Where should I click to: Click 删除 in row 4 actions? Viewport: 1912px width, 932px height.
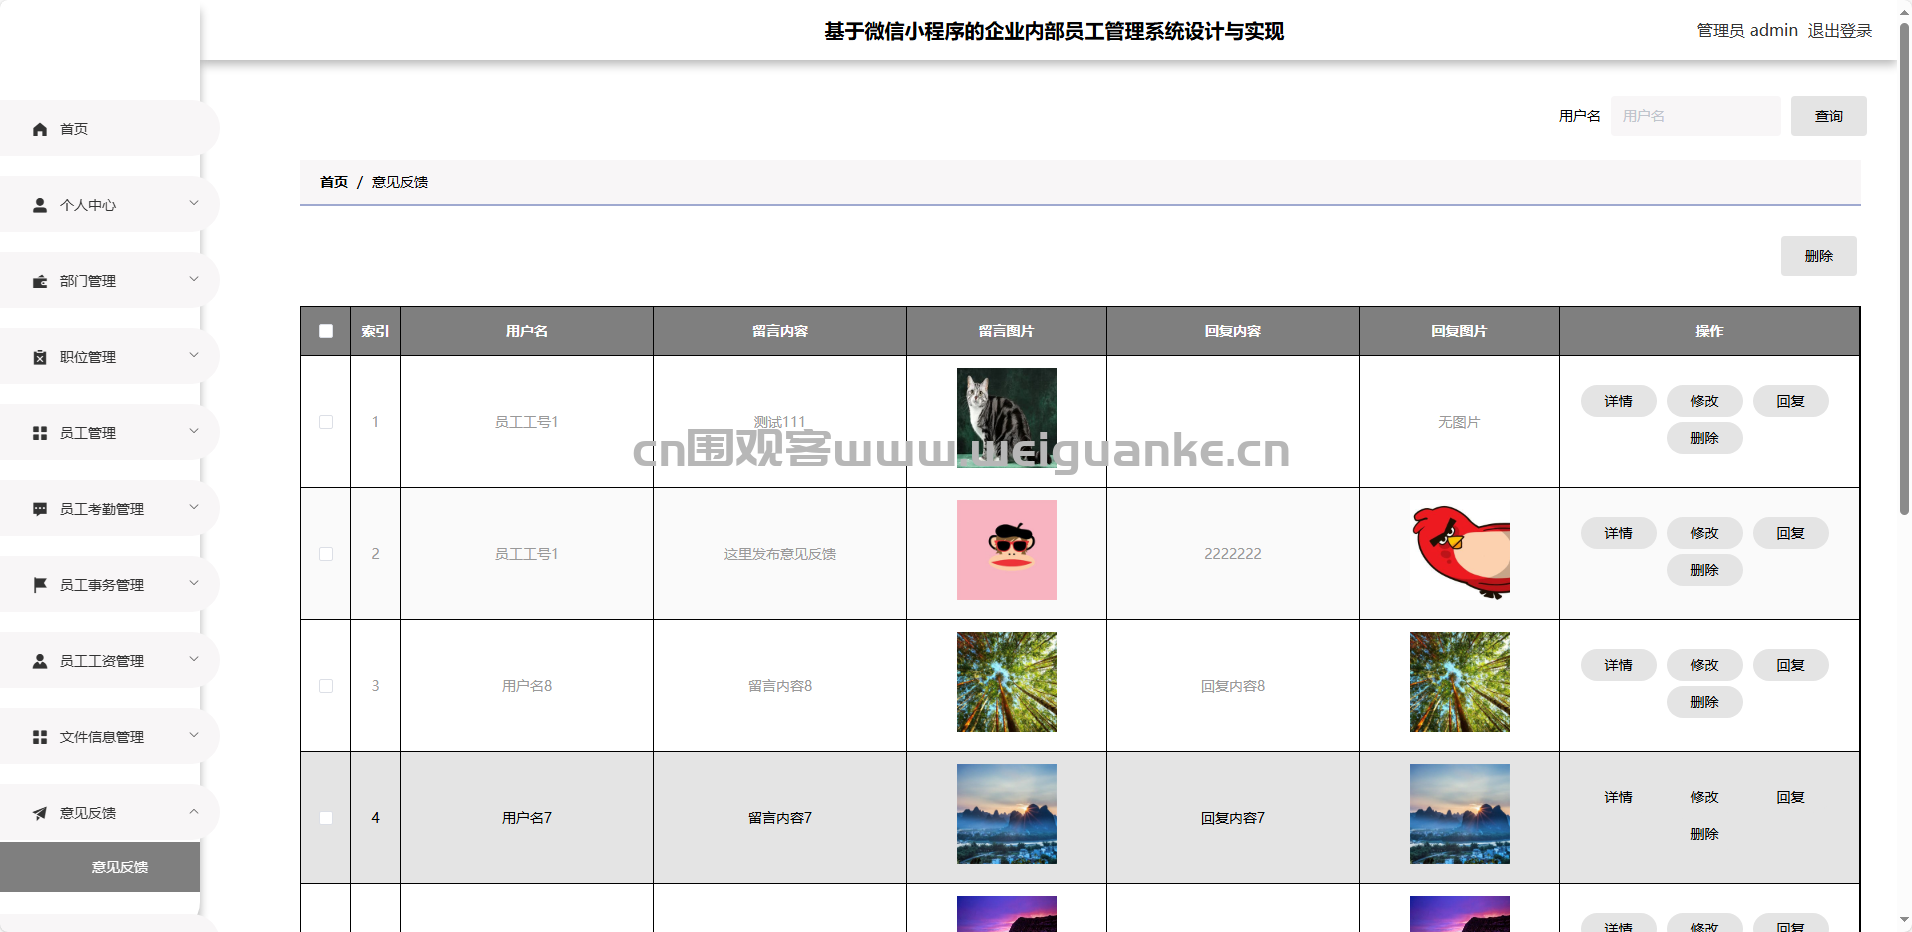click(1704, 834)
